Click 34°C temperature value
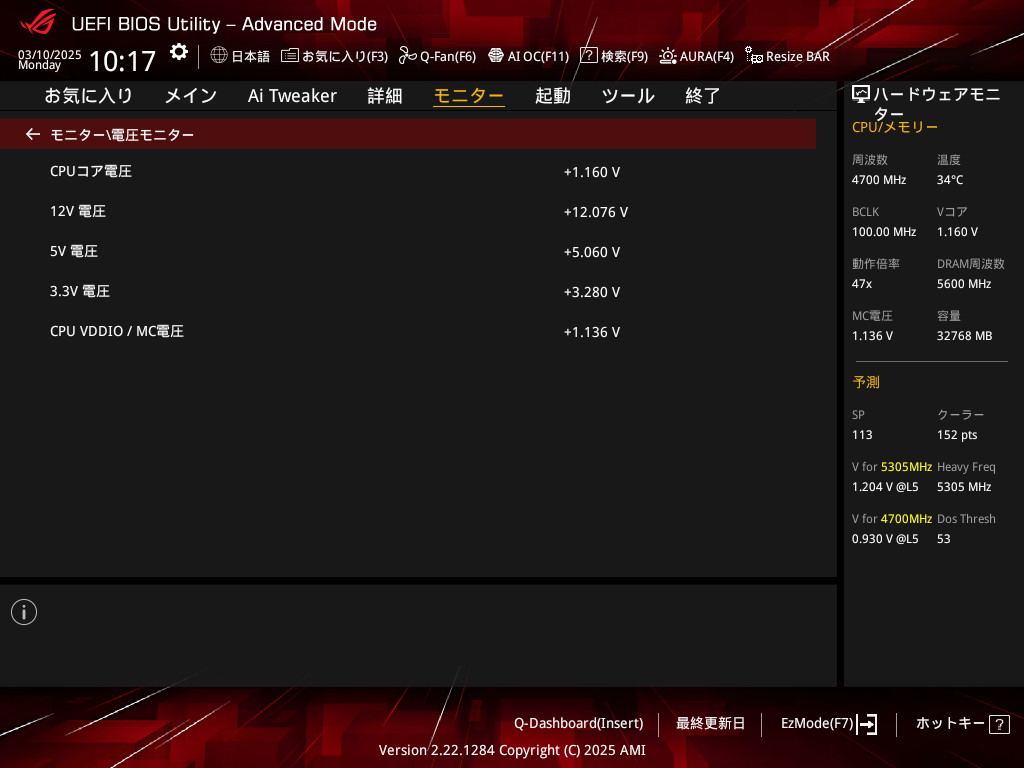1024x768 pixels. (950, 180)
